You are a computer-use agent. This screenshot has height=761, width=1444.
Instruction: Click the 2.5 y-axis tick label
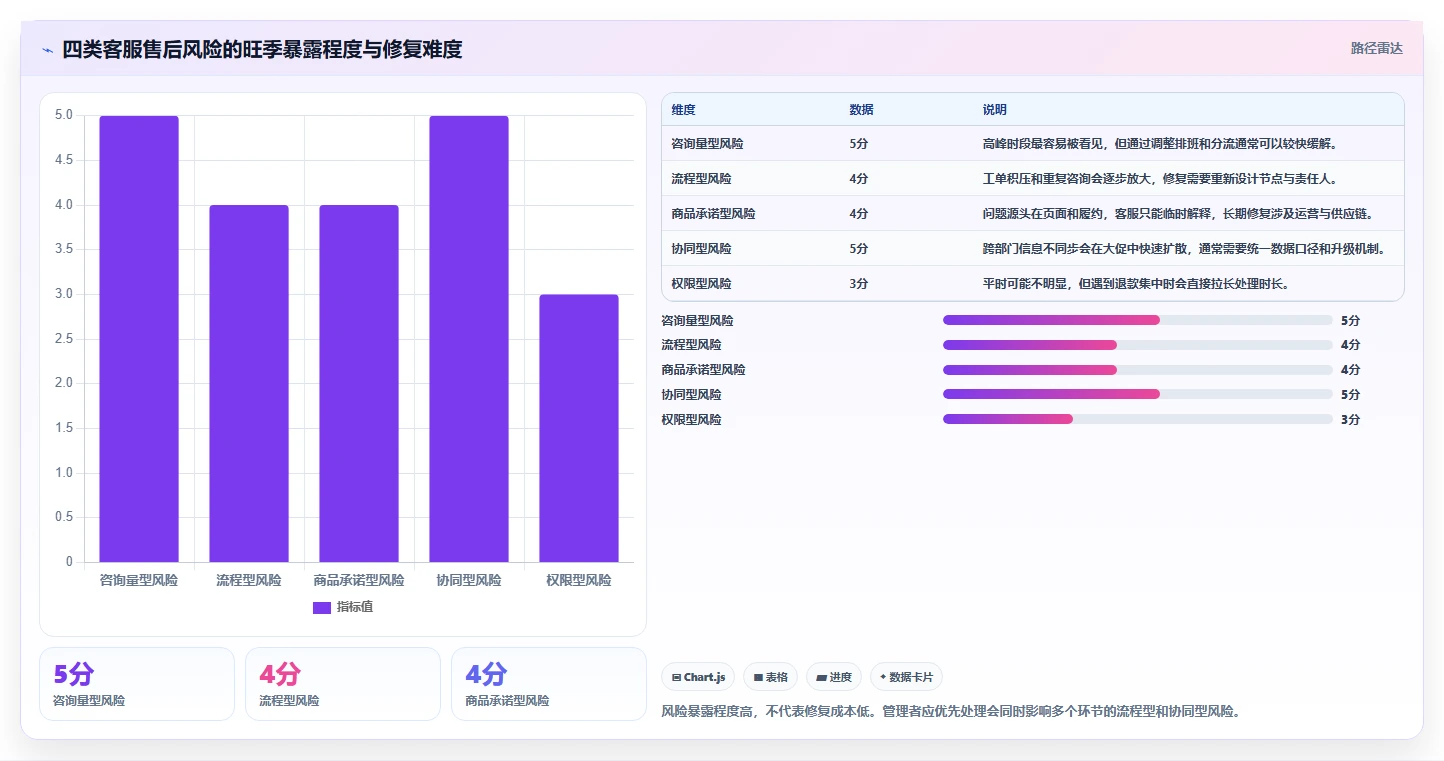click(x=63, y=339)
